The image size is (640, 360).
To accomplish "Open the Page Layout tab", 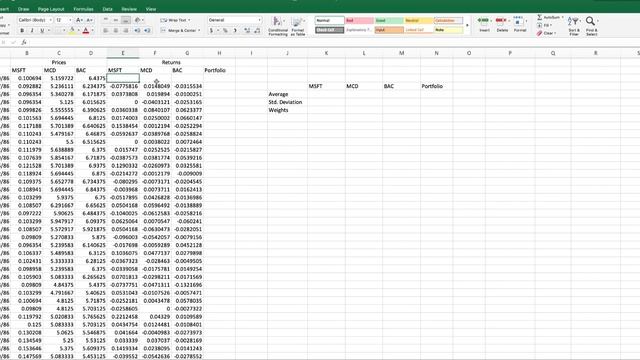I will pos(51,9).
